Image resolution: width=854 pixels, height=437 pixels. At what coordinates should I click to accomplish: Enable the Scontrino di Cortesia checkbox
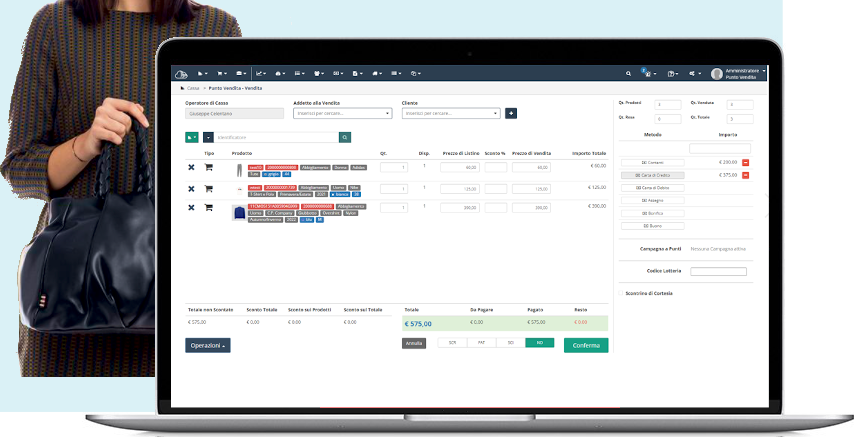[x=621, y=293]
